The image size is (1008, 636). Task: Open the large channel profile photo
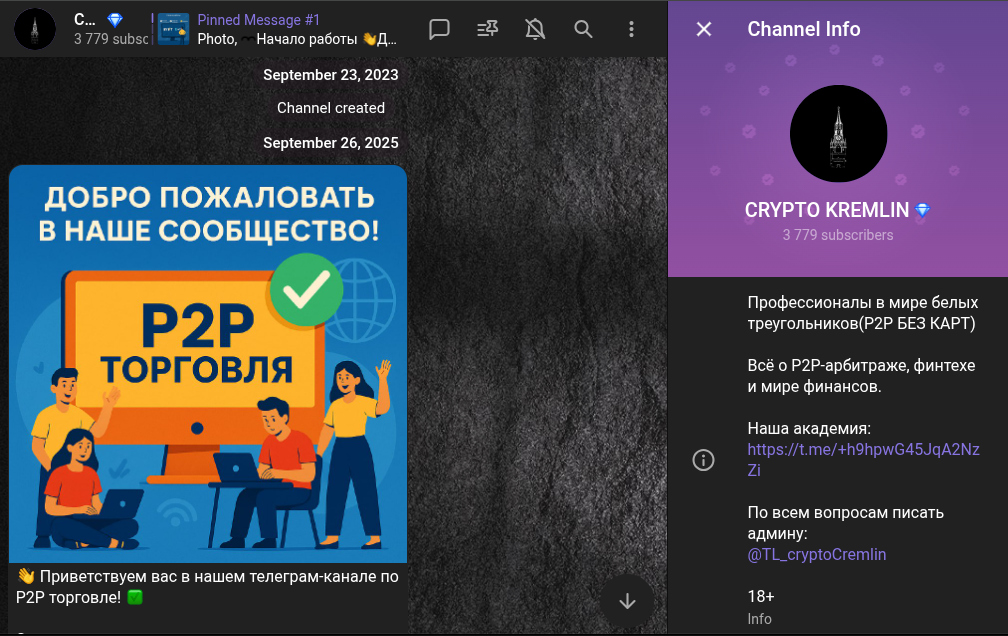pyautogui.click(x=838, y=134)
